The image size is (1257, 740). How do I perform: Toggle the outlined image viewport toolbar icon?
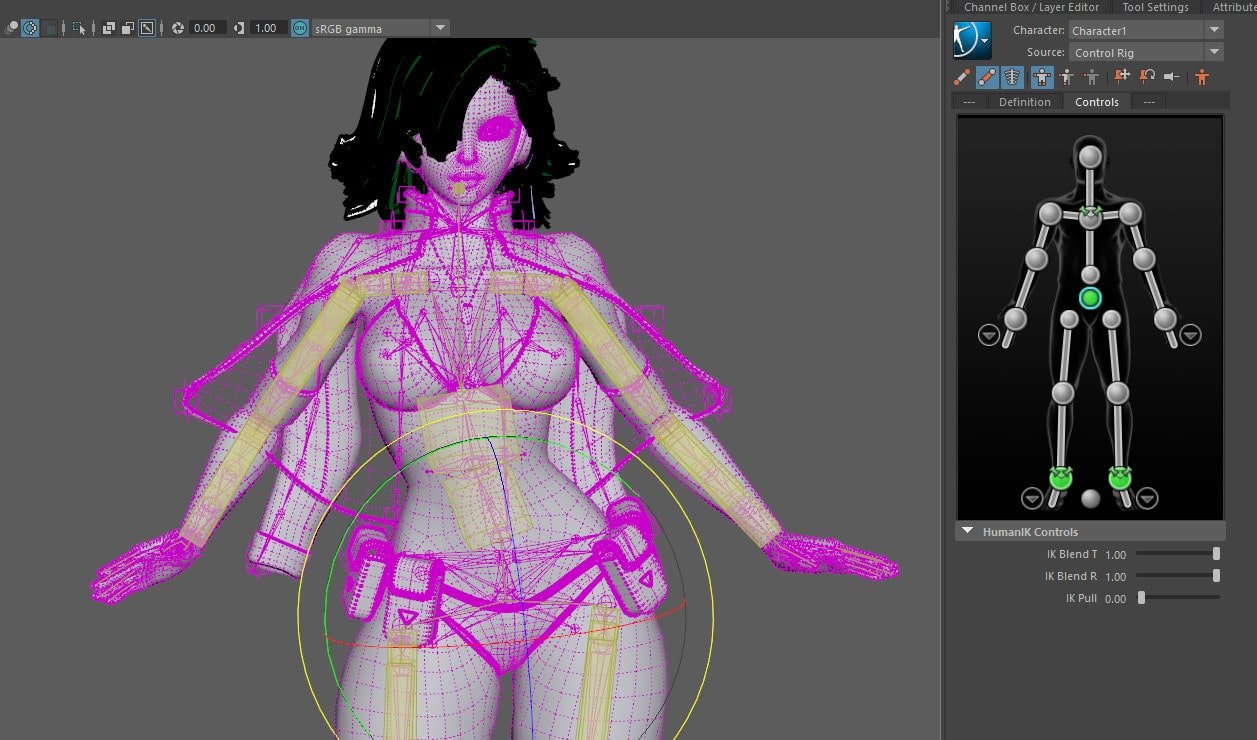click(147, 28)
